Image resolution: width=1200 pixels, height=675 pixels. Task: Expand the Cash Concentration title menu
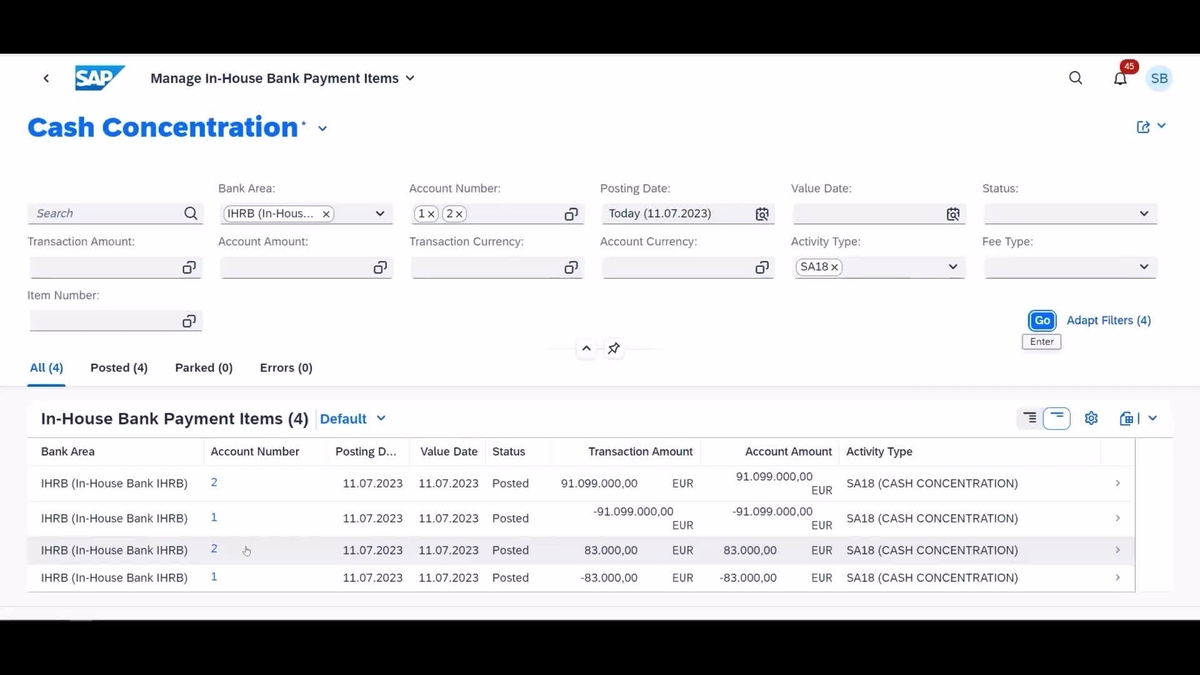click(322, 129)
